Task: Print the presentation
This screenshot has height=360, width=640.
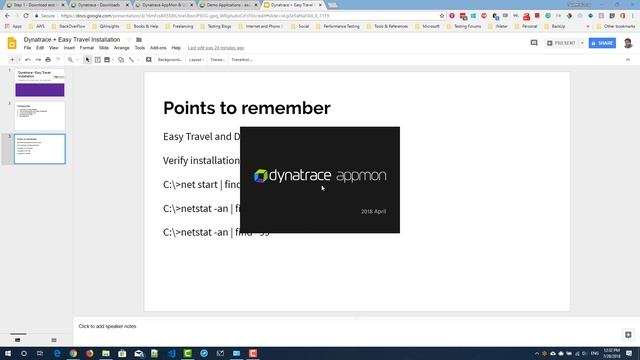Action: tap(48, 60)
